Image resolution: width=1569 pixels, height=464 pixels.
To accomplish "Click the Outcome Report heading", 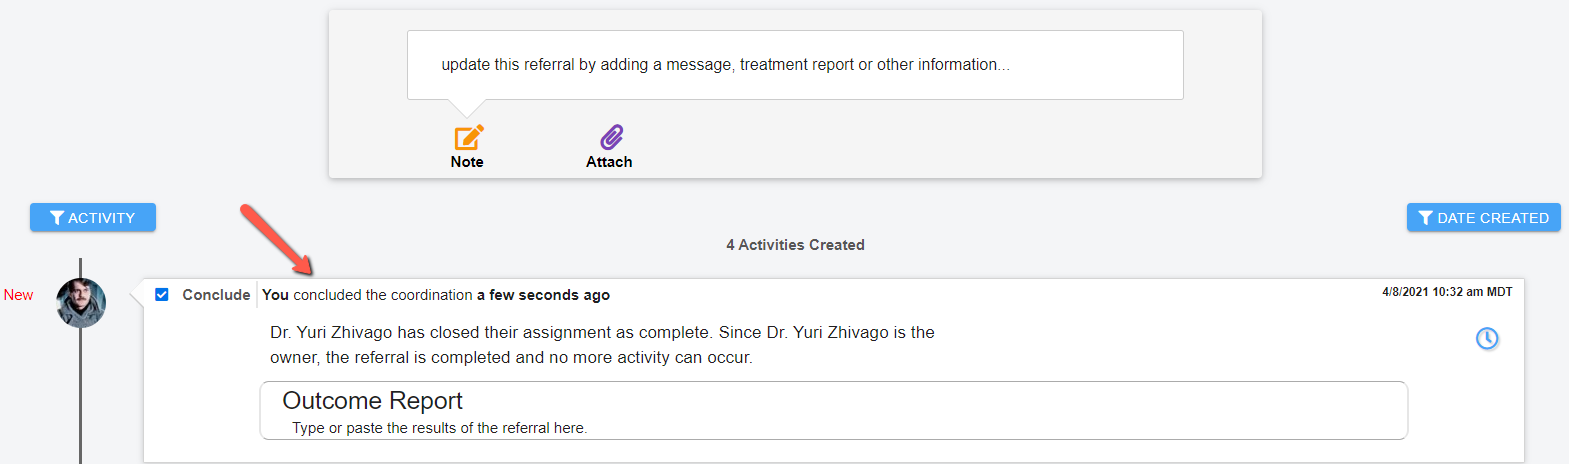I will [372, 401].
